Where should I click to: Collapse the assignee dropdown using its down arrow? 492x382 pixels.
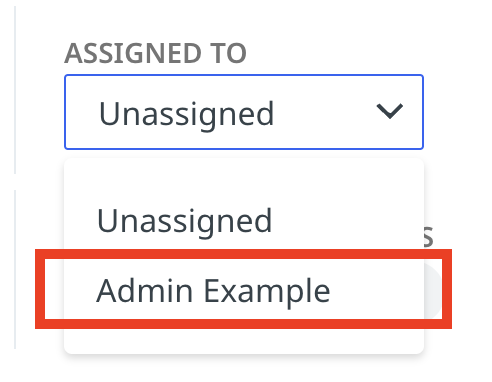(389, 111)
